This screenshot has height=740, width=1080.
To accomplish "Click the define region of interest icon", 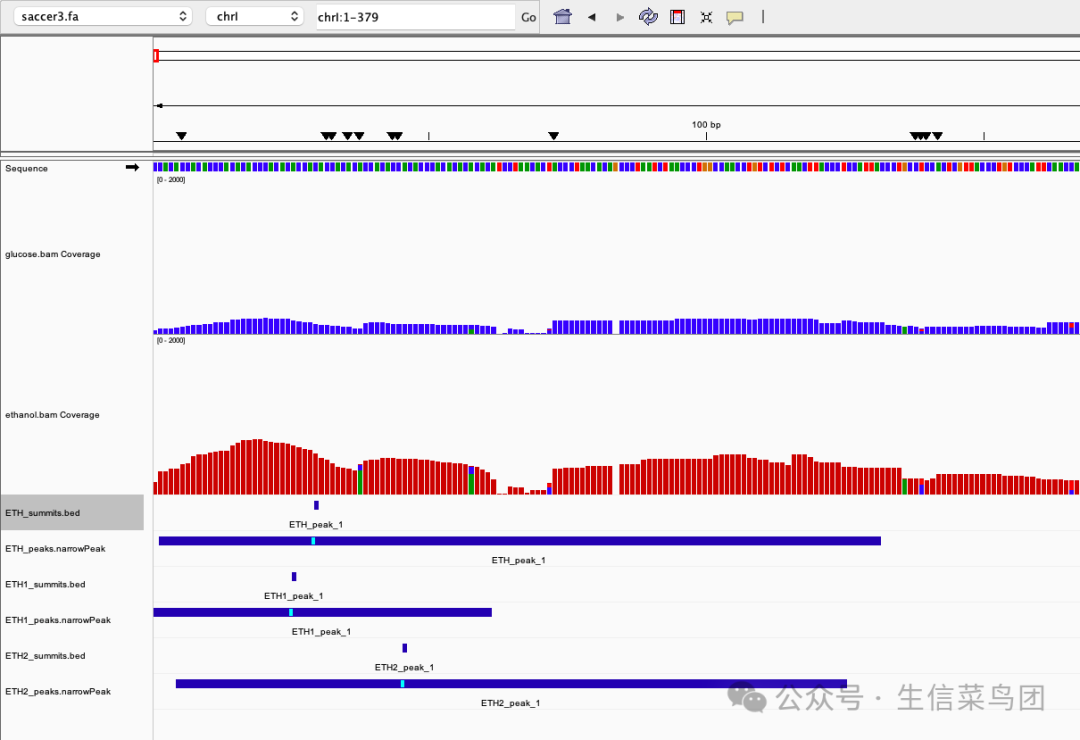I will (678, 17).
